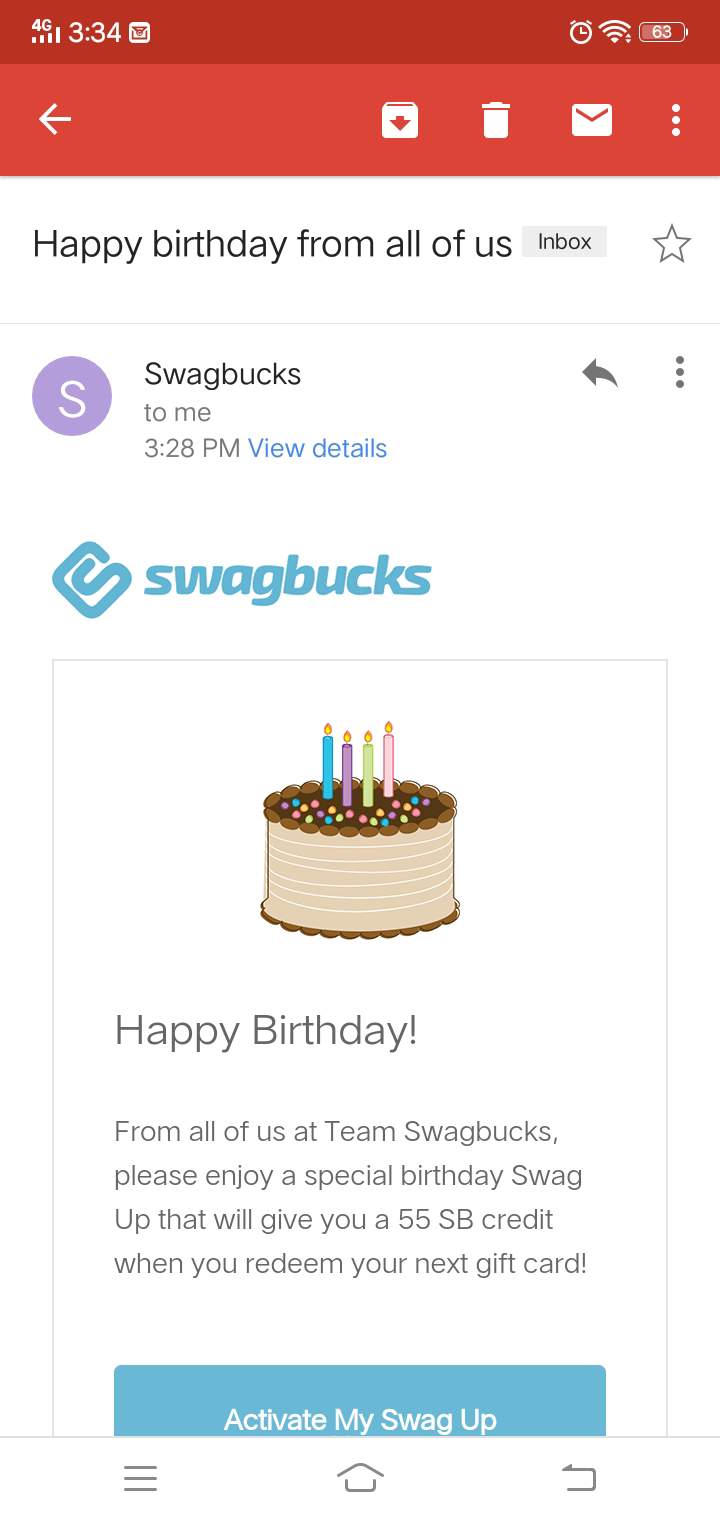Tap the Inbox label chip

pos(564,242)
